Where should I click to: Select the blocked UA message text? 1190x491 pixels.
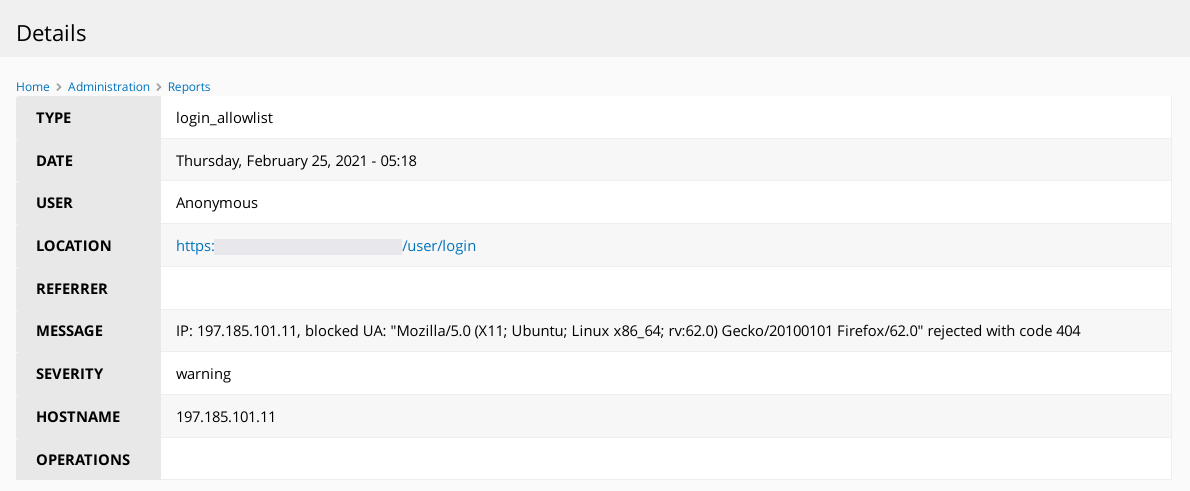pos(628,331)
